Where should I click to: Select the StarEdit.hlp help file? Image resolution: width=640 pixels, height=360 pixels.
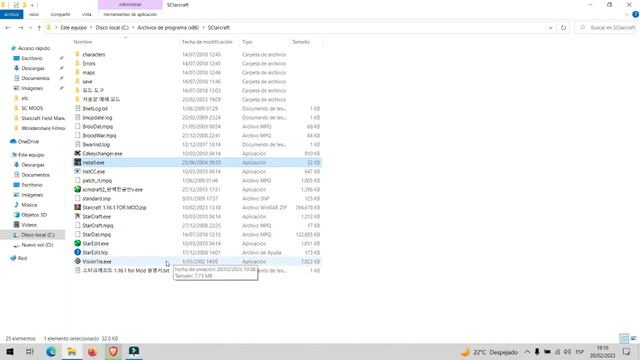coord(95,252)
